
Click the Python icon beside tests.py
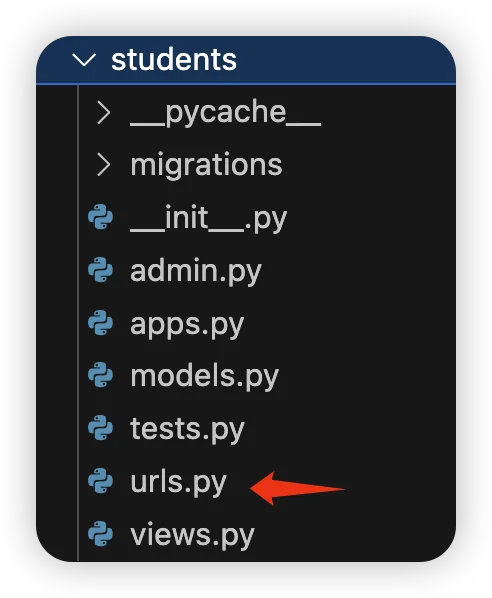coord(101,428)
